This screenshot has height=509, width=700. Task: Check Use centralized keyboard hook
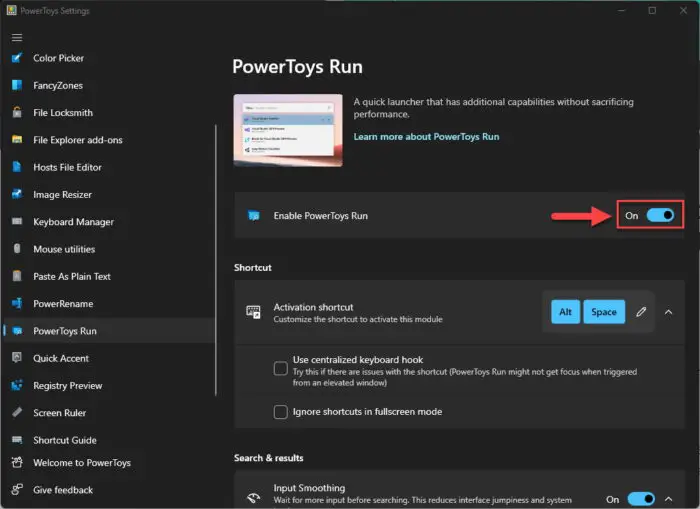tap(280, 369)
